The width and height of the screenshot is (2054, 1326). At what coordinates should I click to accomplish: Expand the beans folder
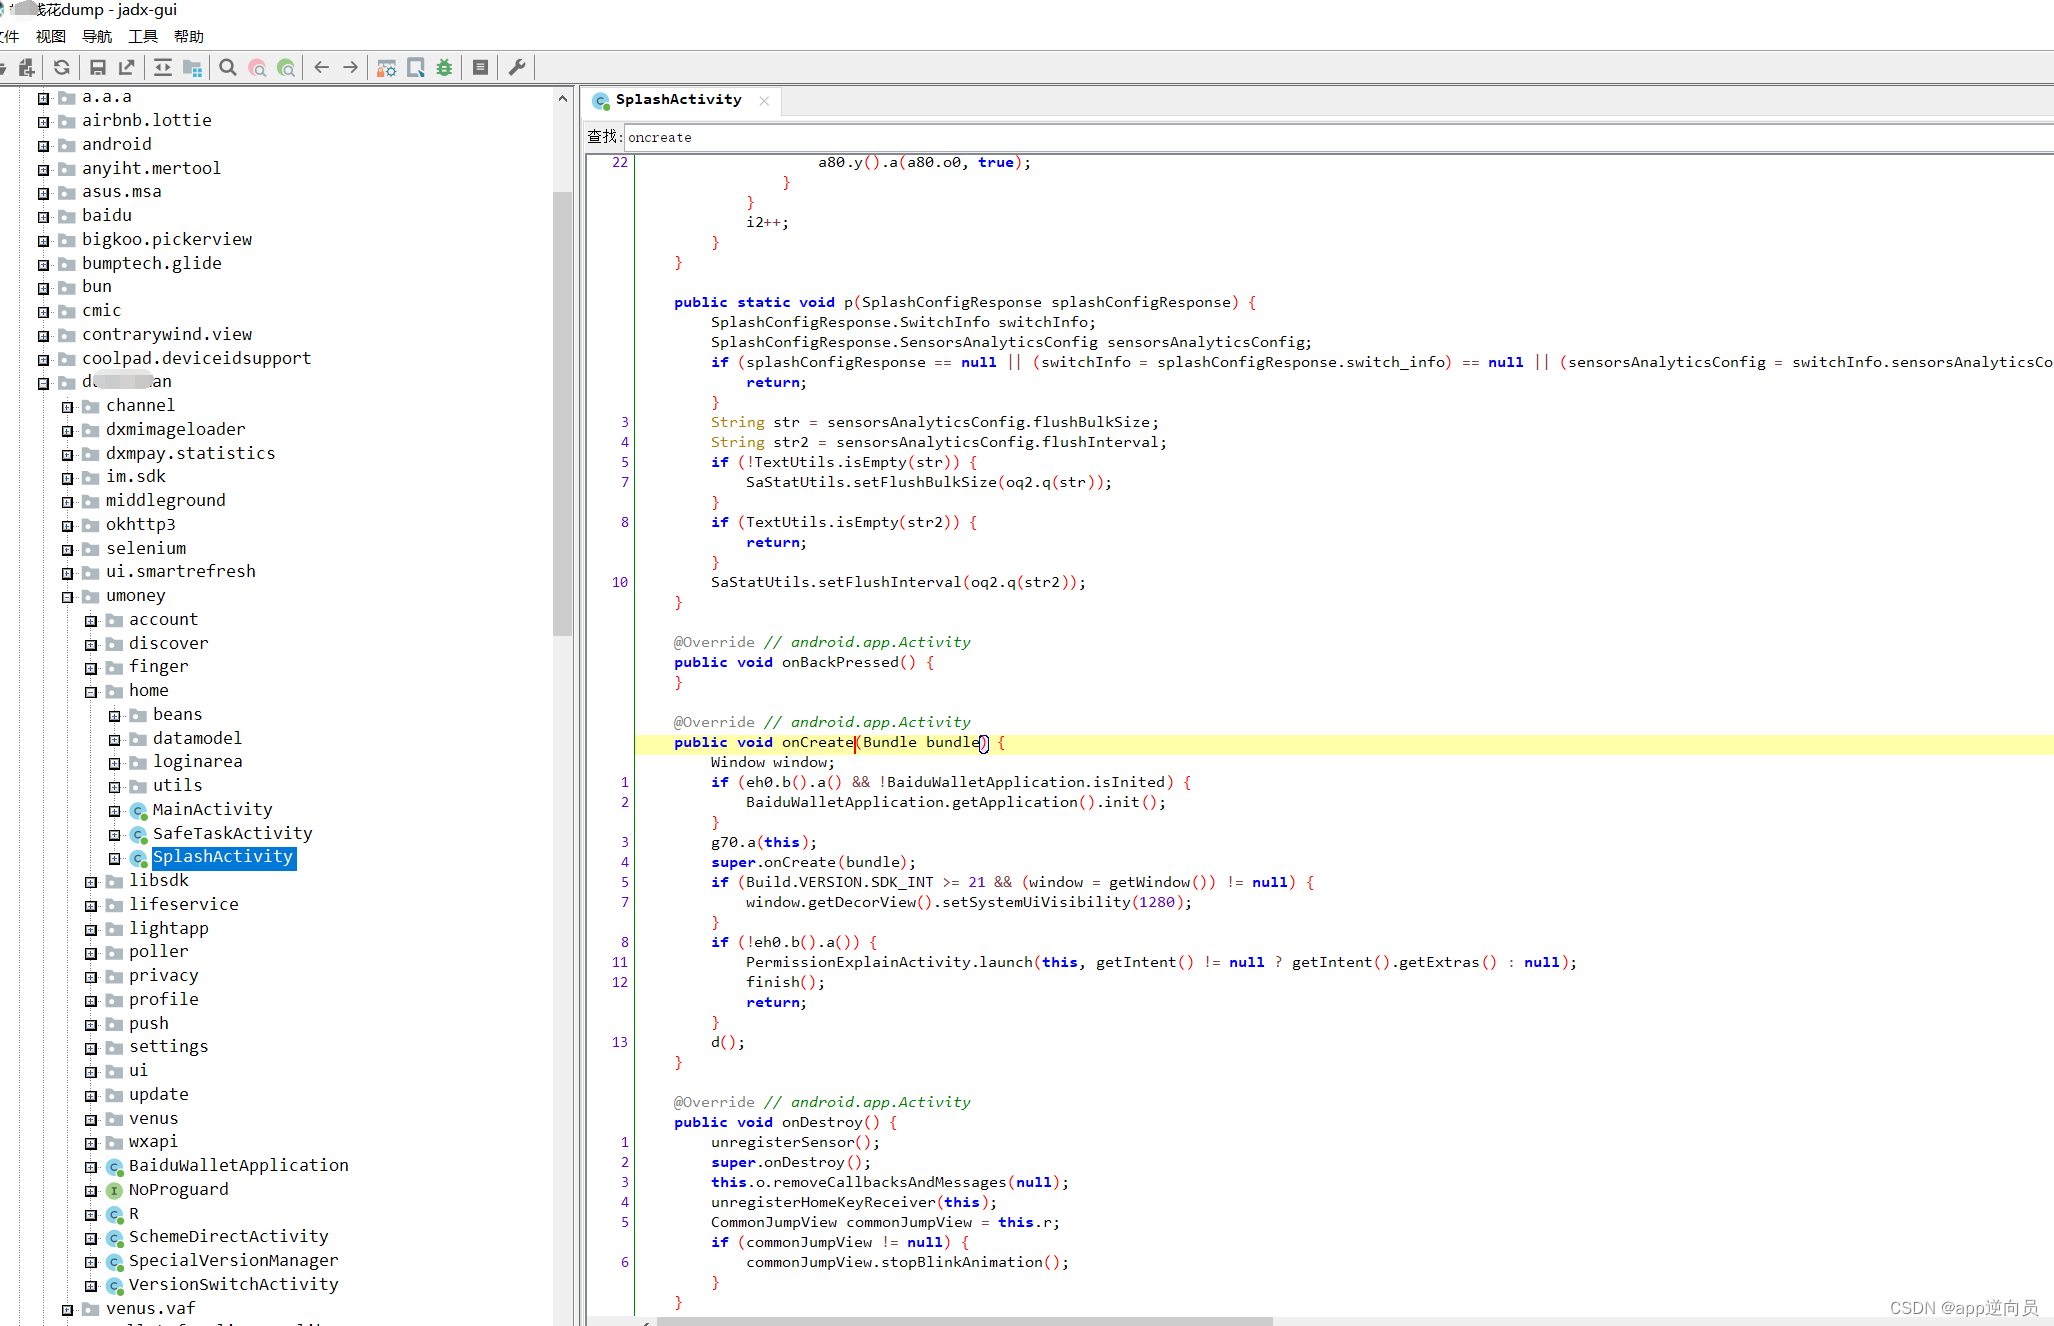[114, 716]
